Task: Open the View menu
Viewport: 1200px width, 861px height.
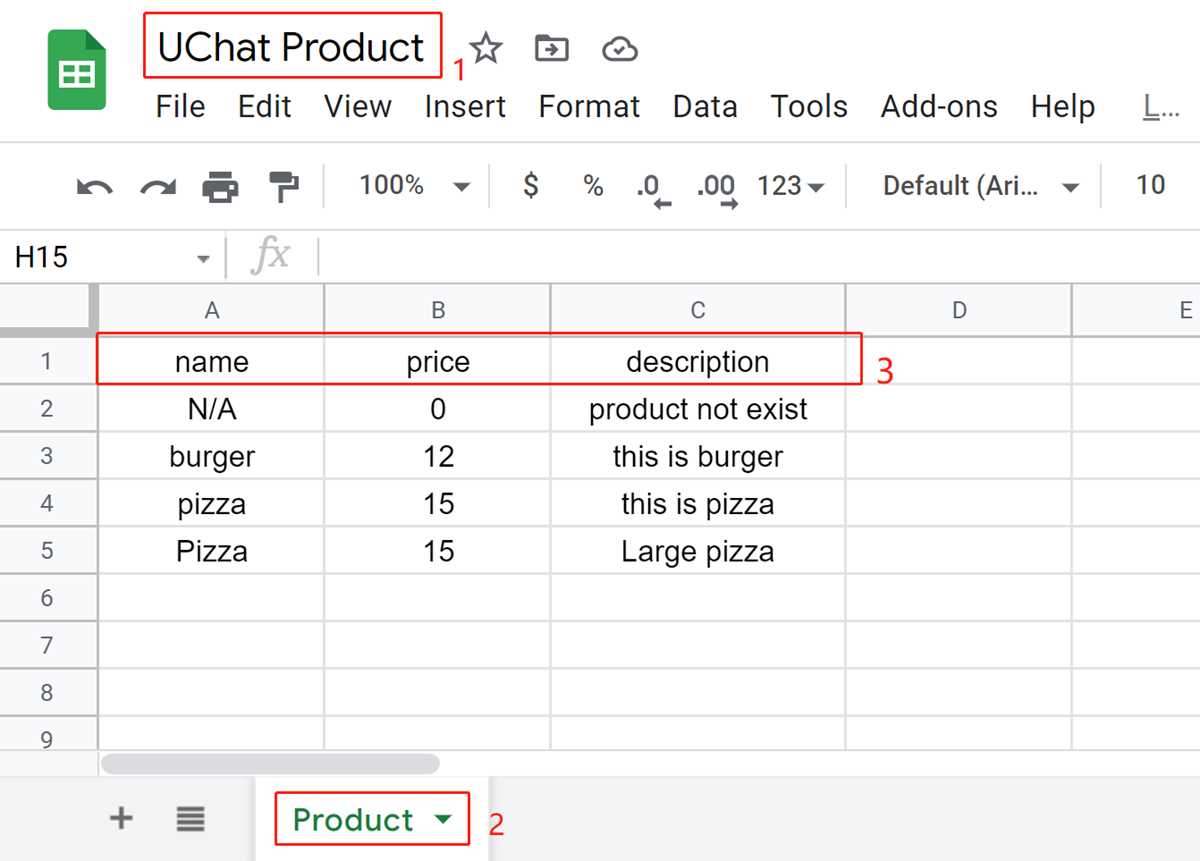Action: click(358, 107)
